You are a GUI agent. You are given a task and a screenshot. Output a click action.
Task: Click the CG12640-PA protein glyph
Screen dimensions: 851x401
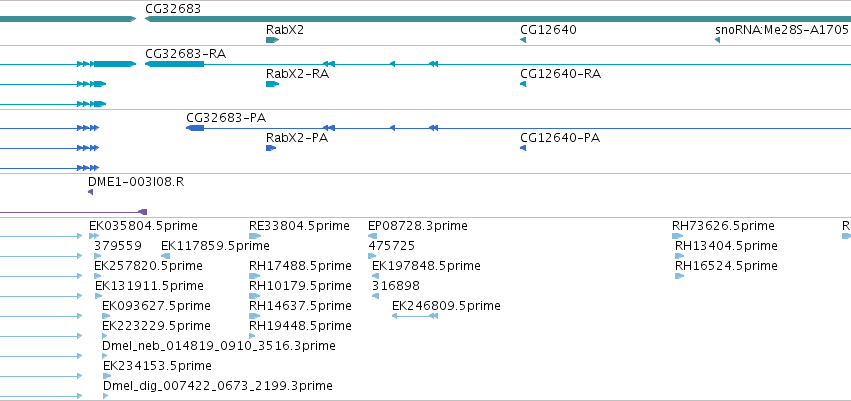(523, 148)
